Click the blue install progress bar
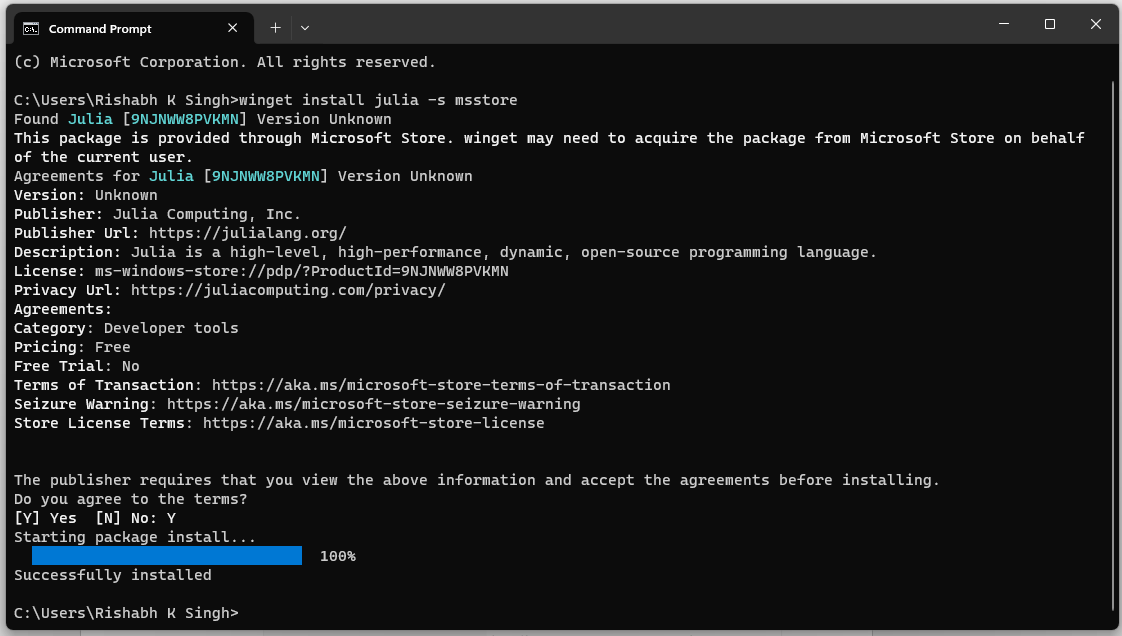Viewport: 1122px width, 636px height. pos(167,556)
